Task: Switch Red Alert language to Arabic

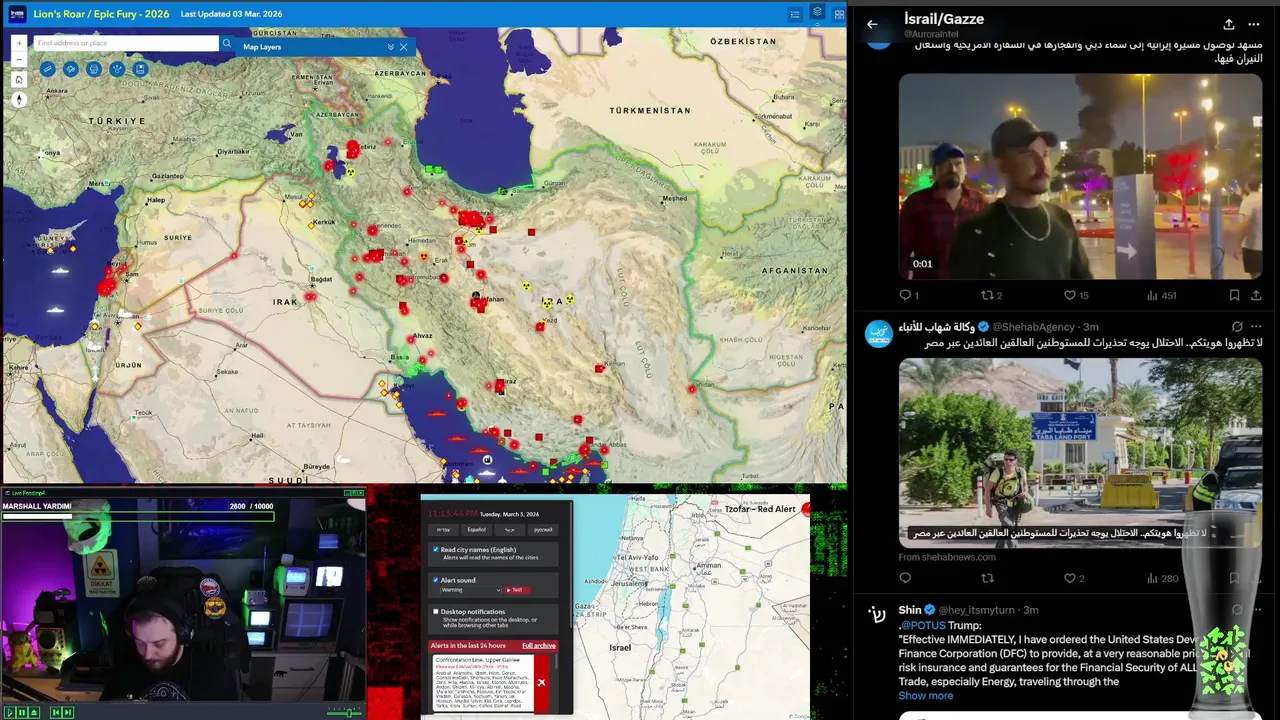Action: pyautogui.click(x=509, y=530)
